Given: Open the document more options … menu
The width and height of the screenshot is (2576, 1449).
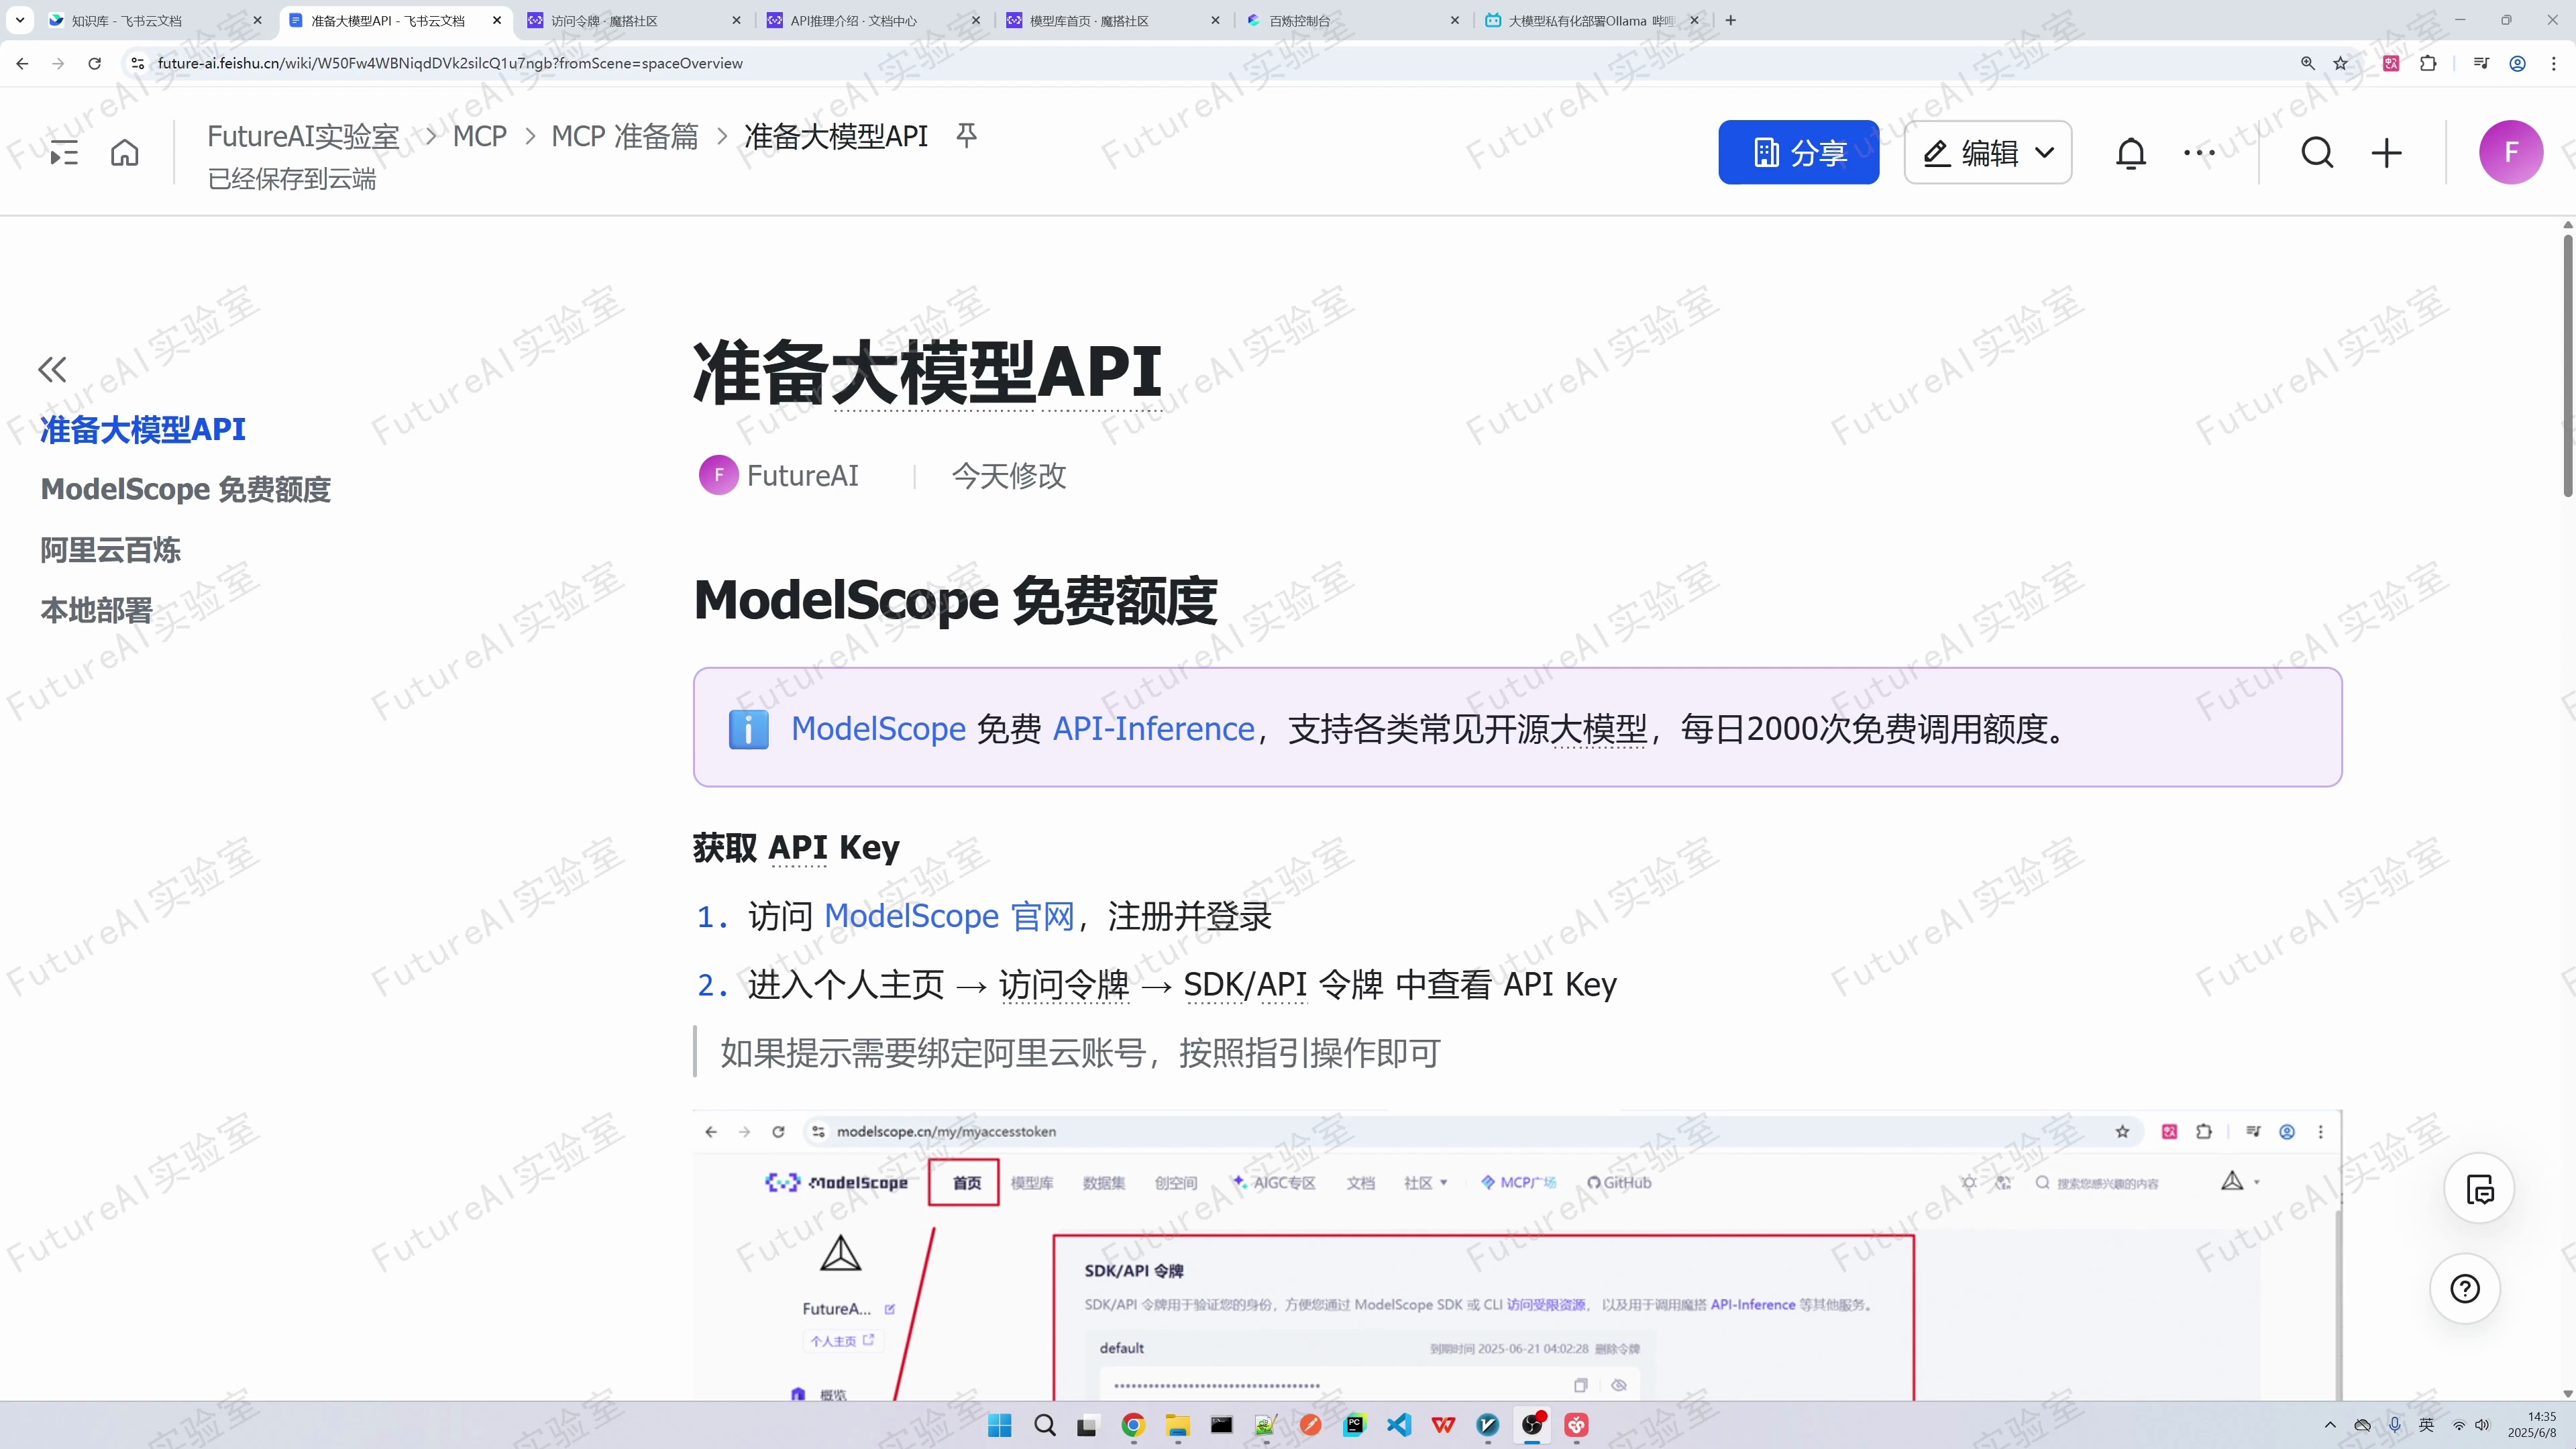Looking at the screenshot, I should [x=2199, y=152].
